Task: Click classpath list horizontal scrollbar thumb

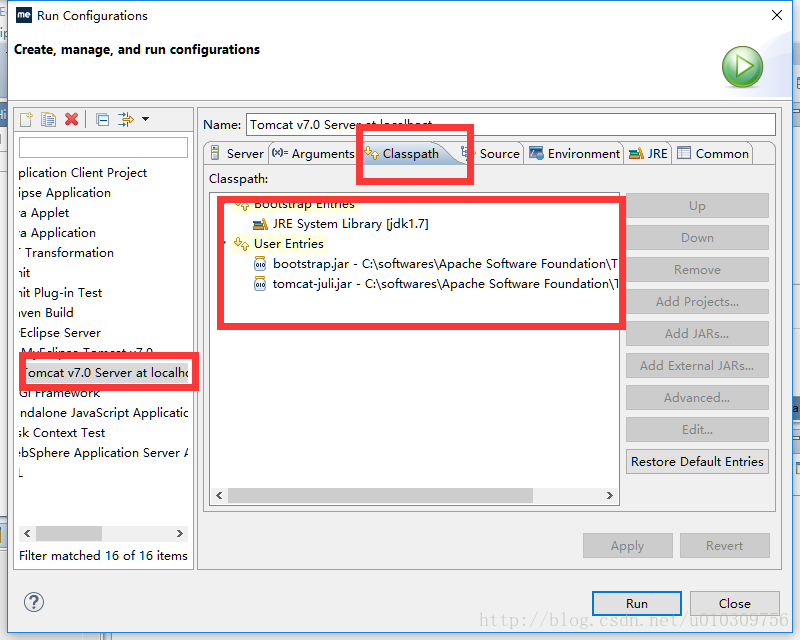Action: coord(380,495)
